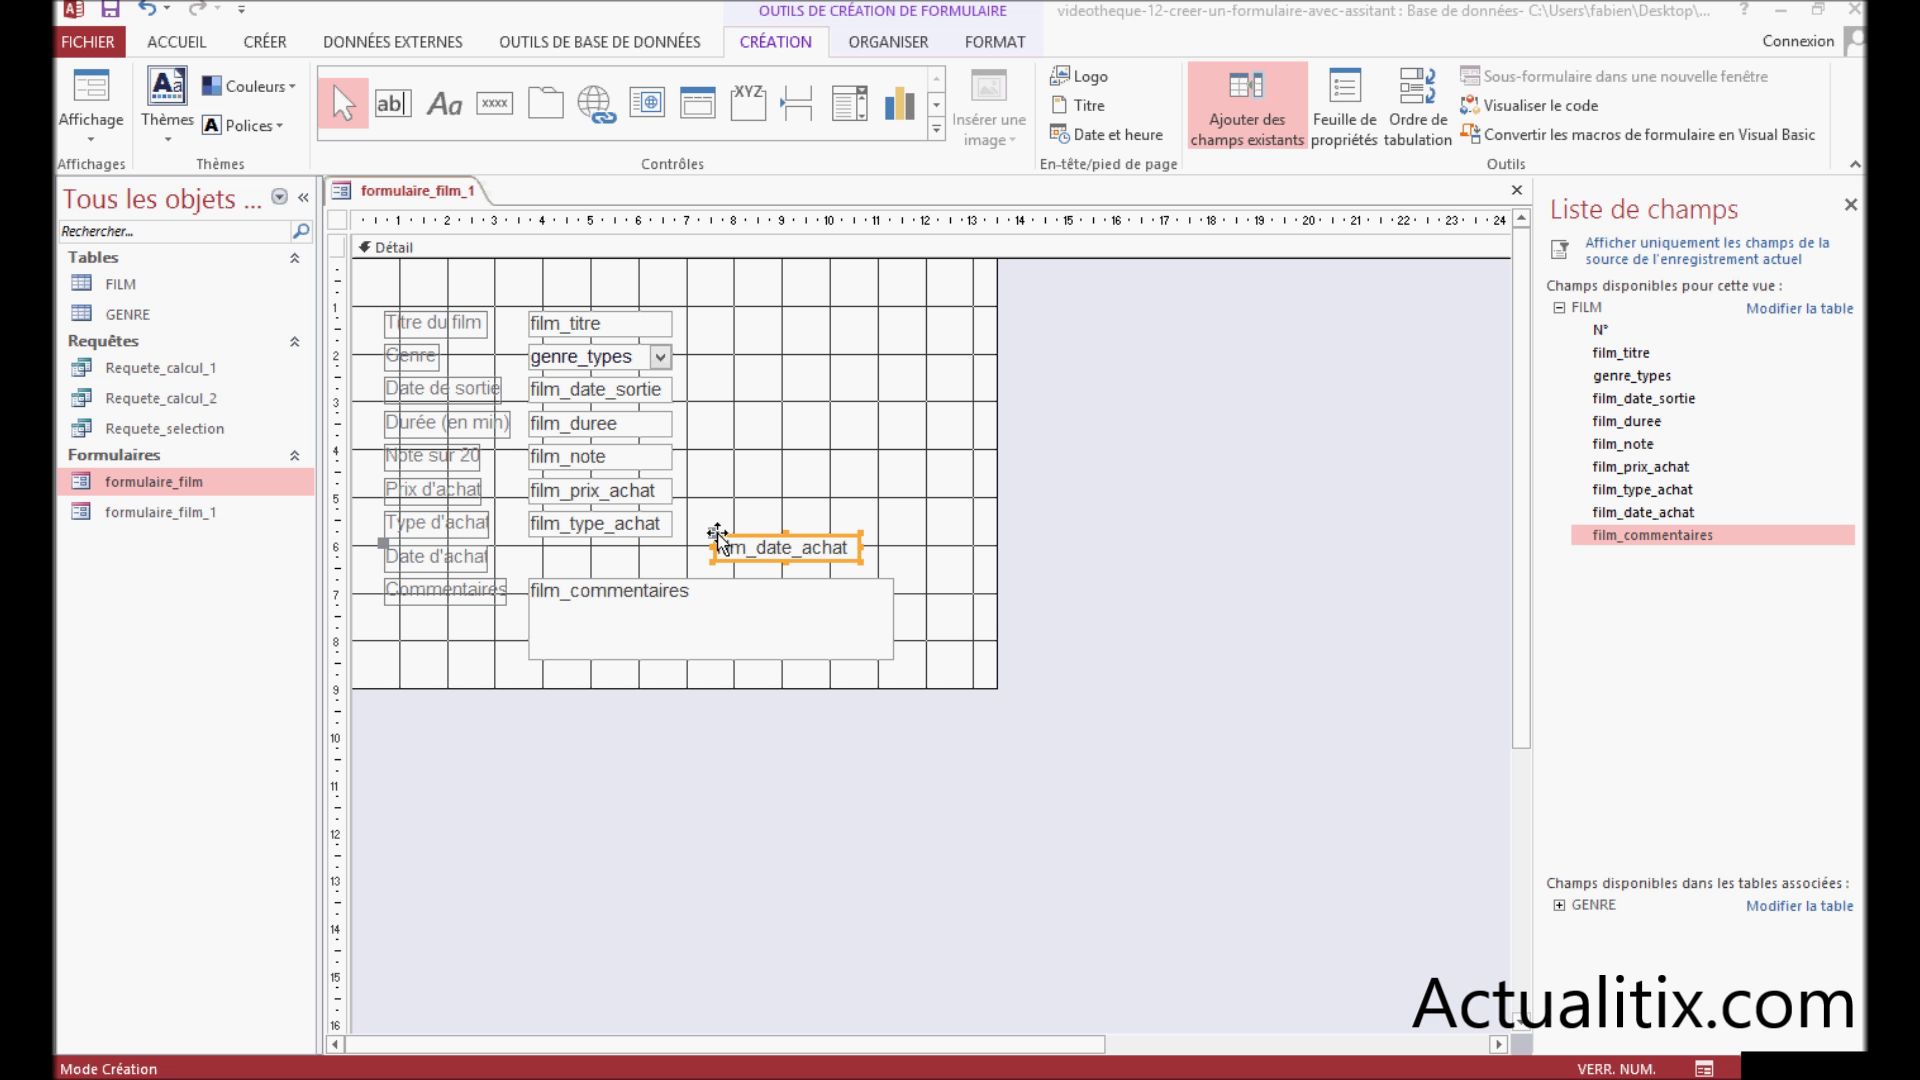Select film_date_achat in field list
Screen dimensions: 1920x1080
(1643, 512)
